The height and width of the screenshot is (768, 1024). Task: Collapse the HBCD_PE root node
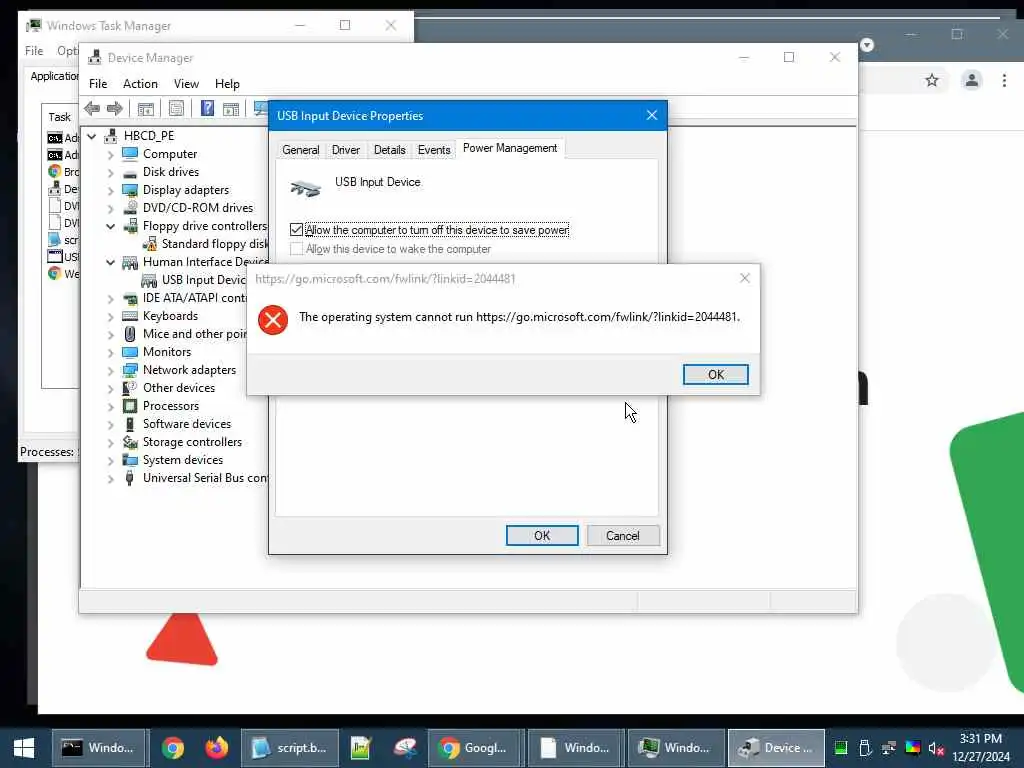click(92, 136)
